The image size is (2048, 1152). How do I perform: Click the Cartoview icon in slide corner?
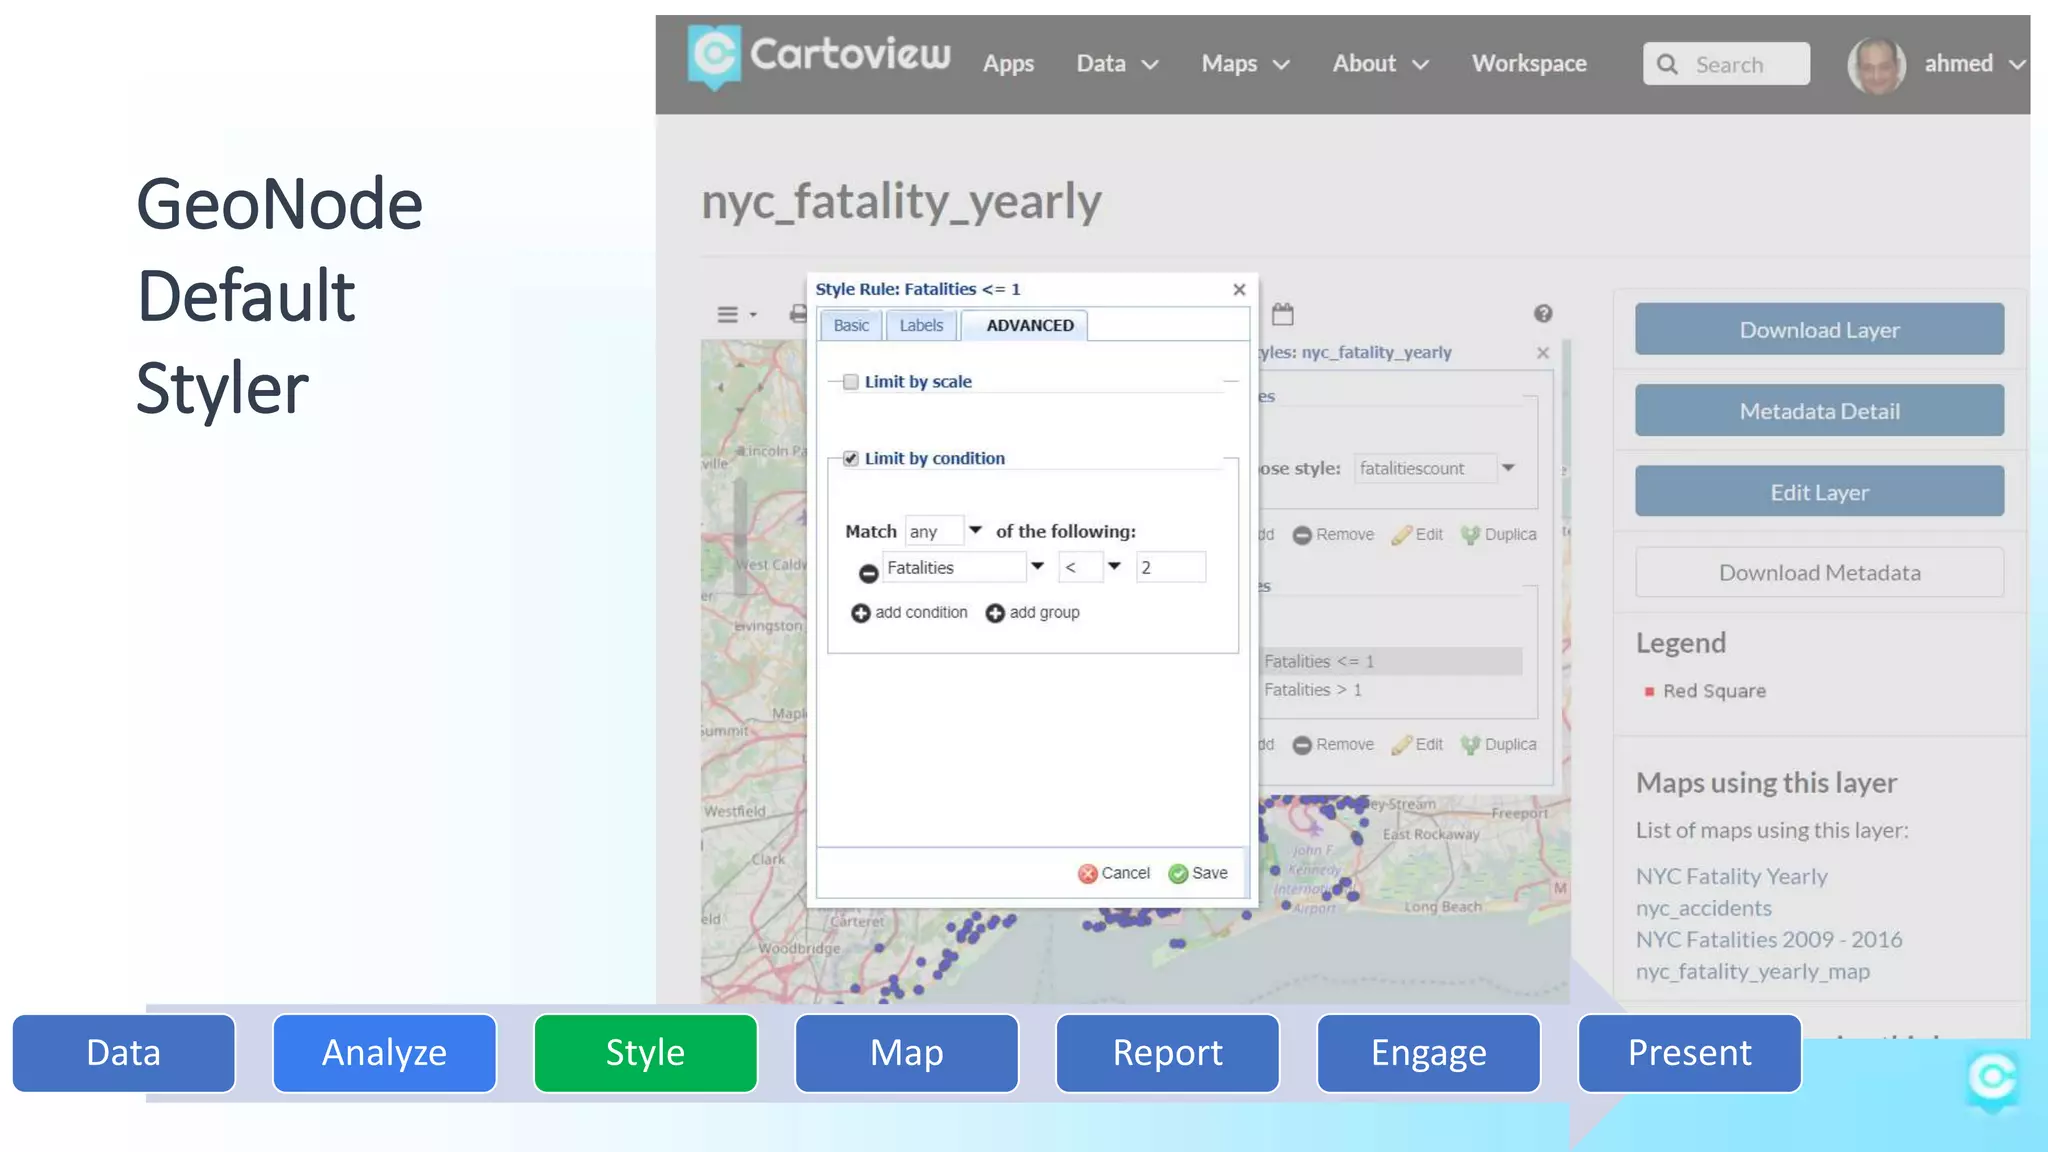[x=1992, y=1081]
